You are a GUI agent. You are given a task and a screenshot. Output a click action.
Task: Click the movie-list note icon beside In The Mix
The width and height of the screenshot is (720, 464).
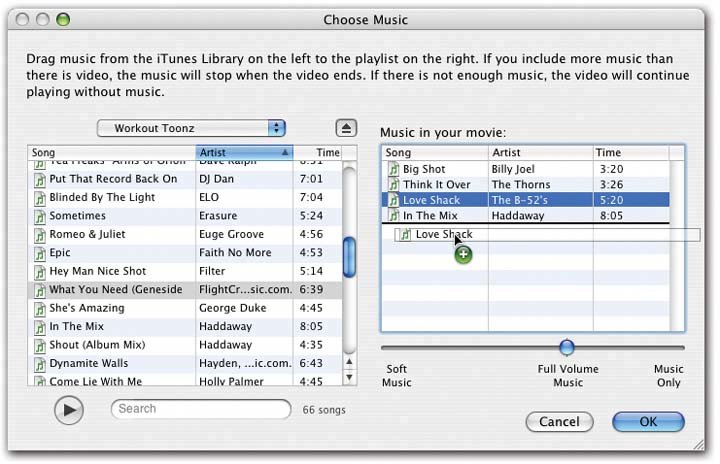394,215
